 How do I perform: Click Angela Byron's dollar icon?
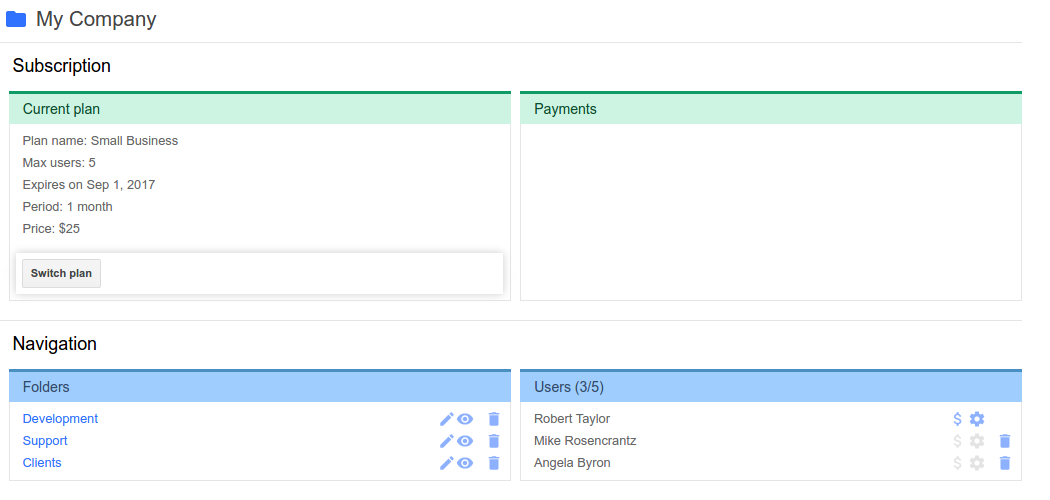[x=958, y=463]
